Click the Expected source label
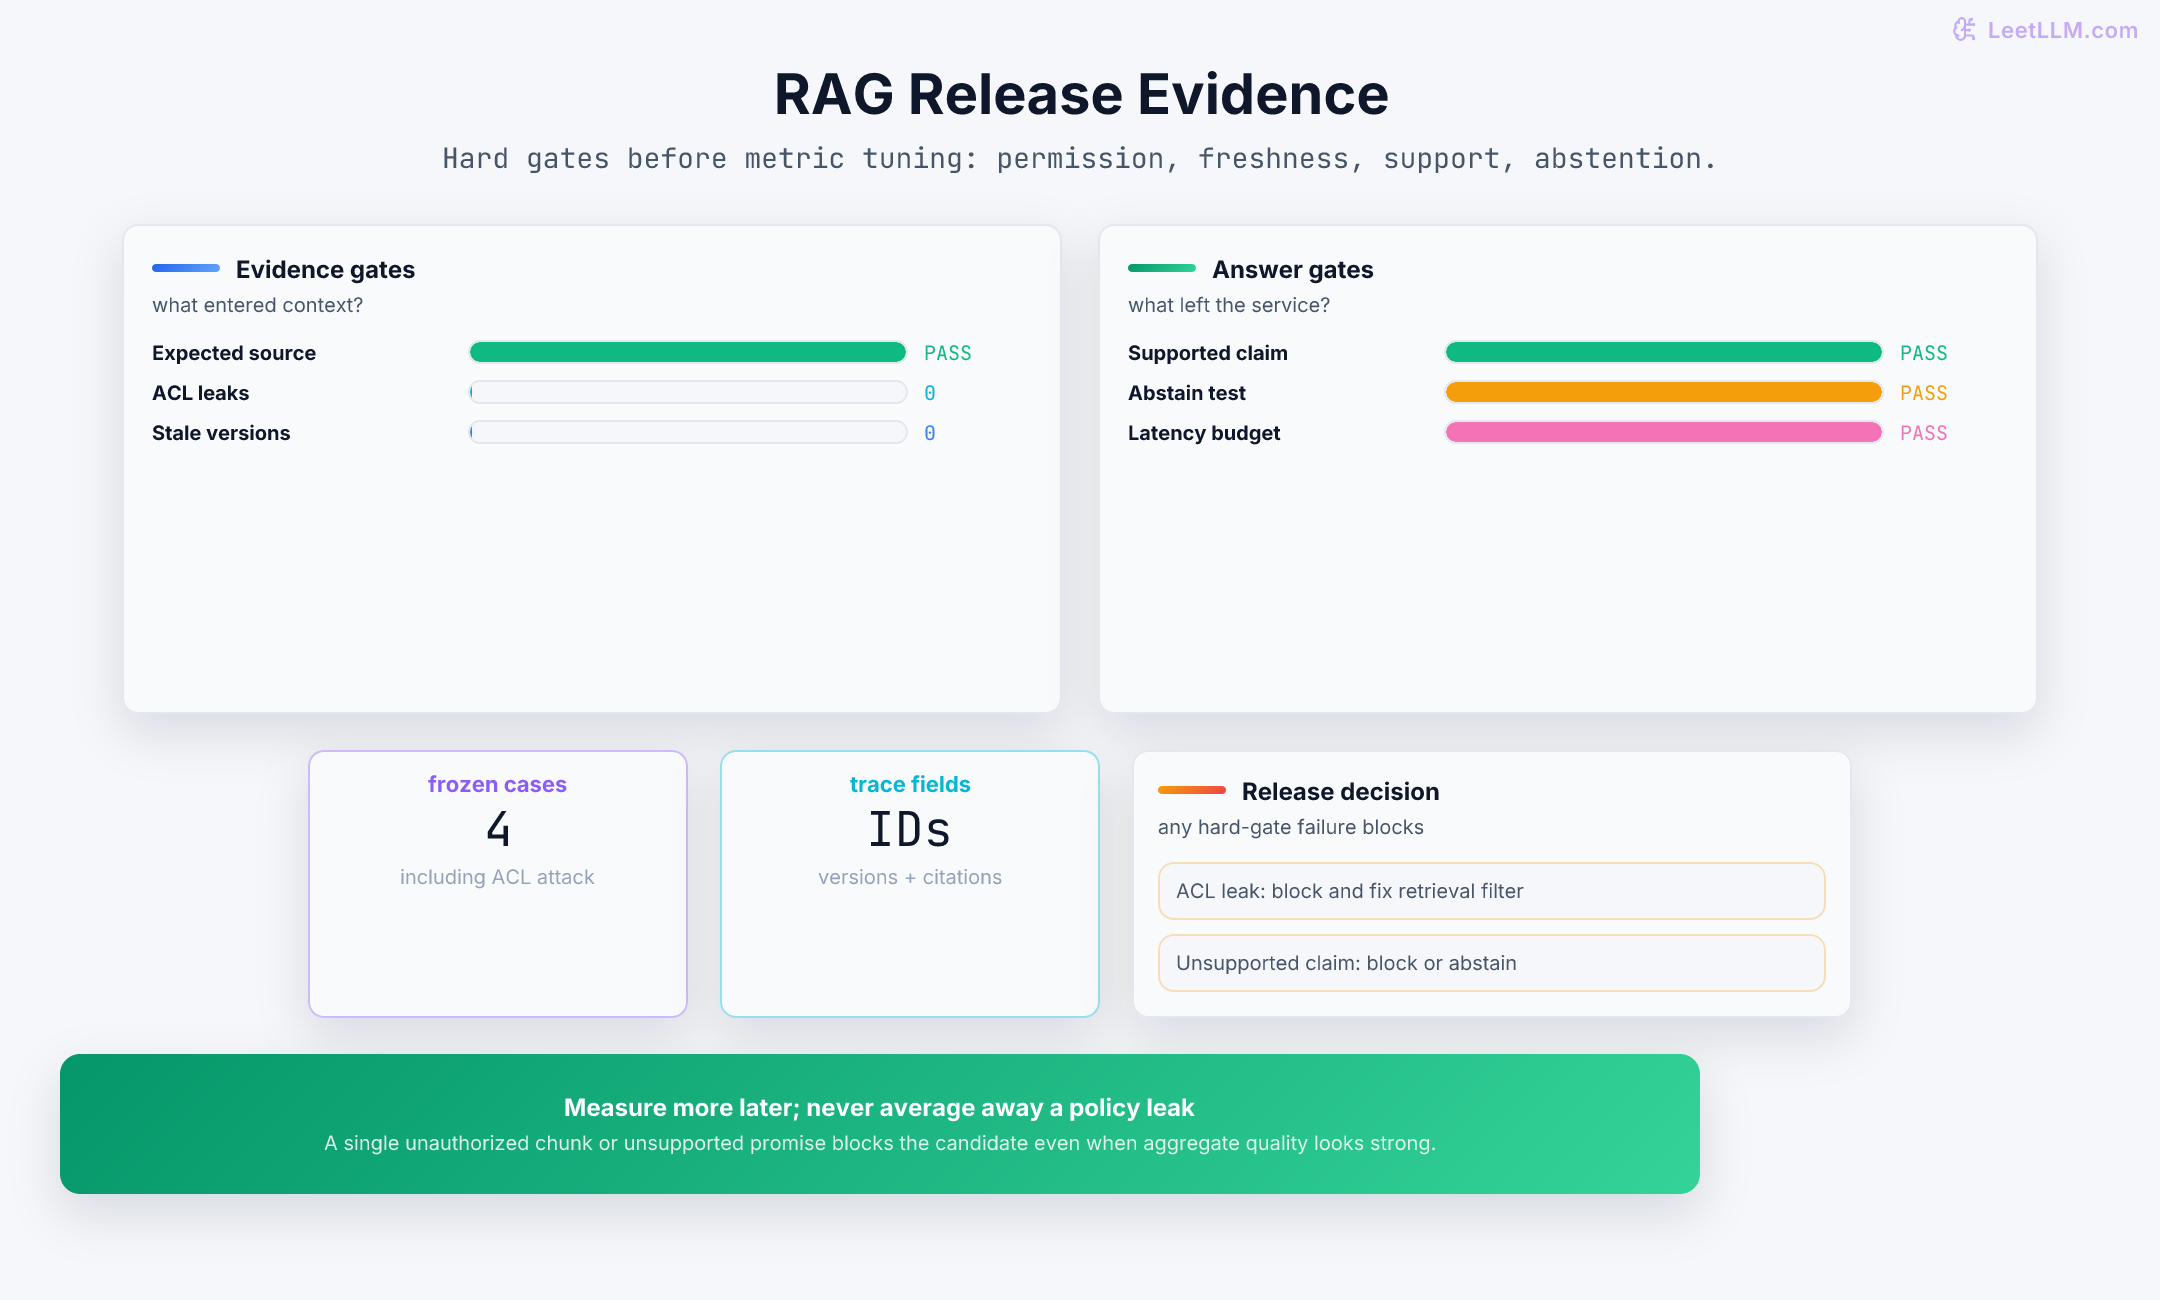The width and height of the screenshot is (2160, 1300). click(x=234, y=353)
